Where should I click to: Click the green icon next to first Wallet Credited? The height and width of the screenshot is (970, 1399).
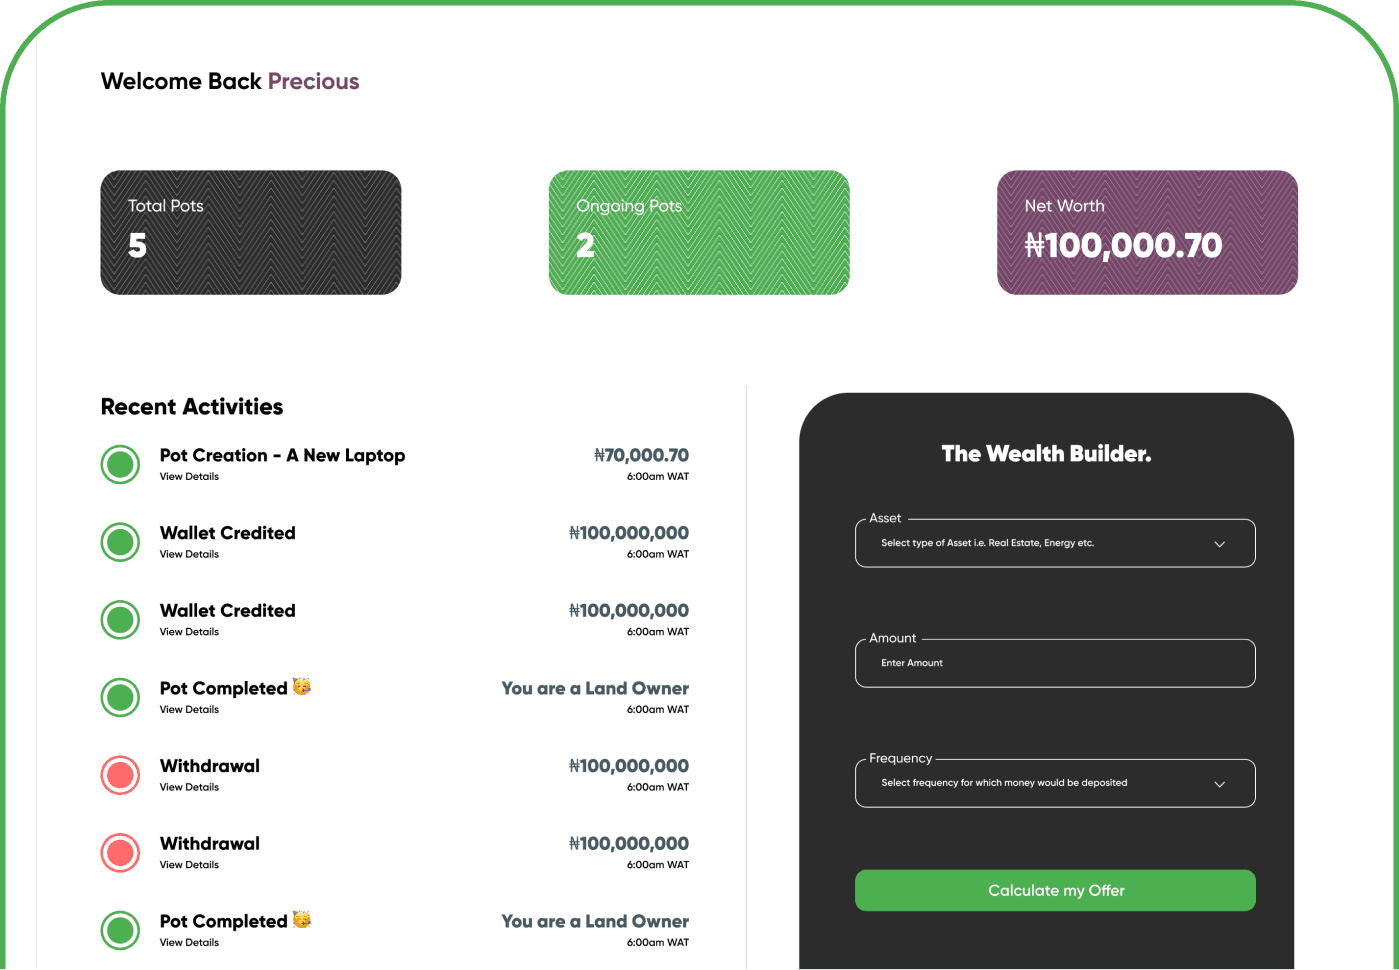coord(119,542)
